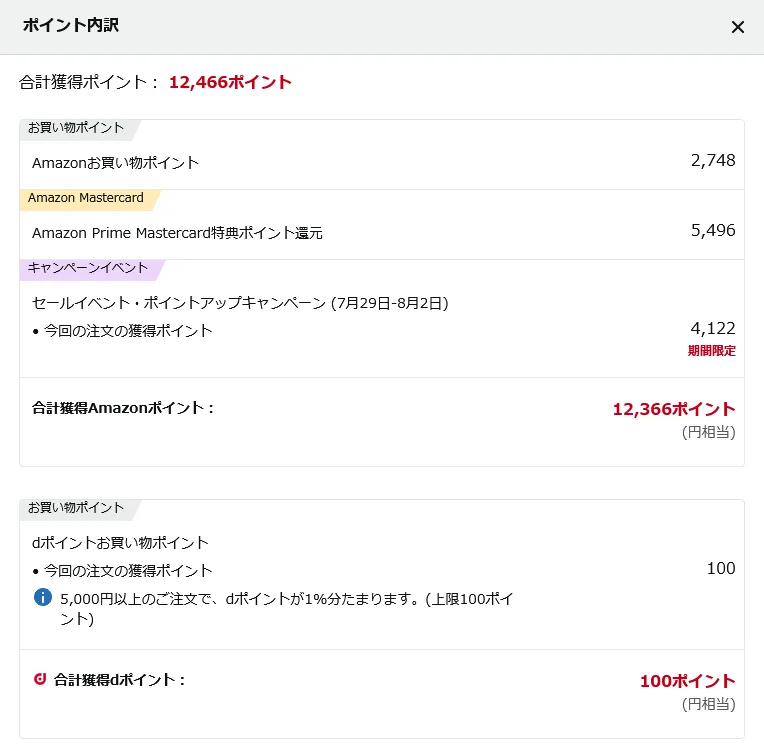Click the first お買い物ポイント gray label
Screen dimensions: 764x755
[x=76, y=128]
